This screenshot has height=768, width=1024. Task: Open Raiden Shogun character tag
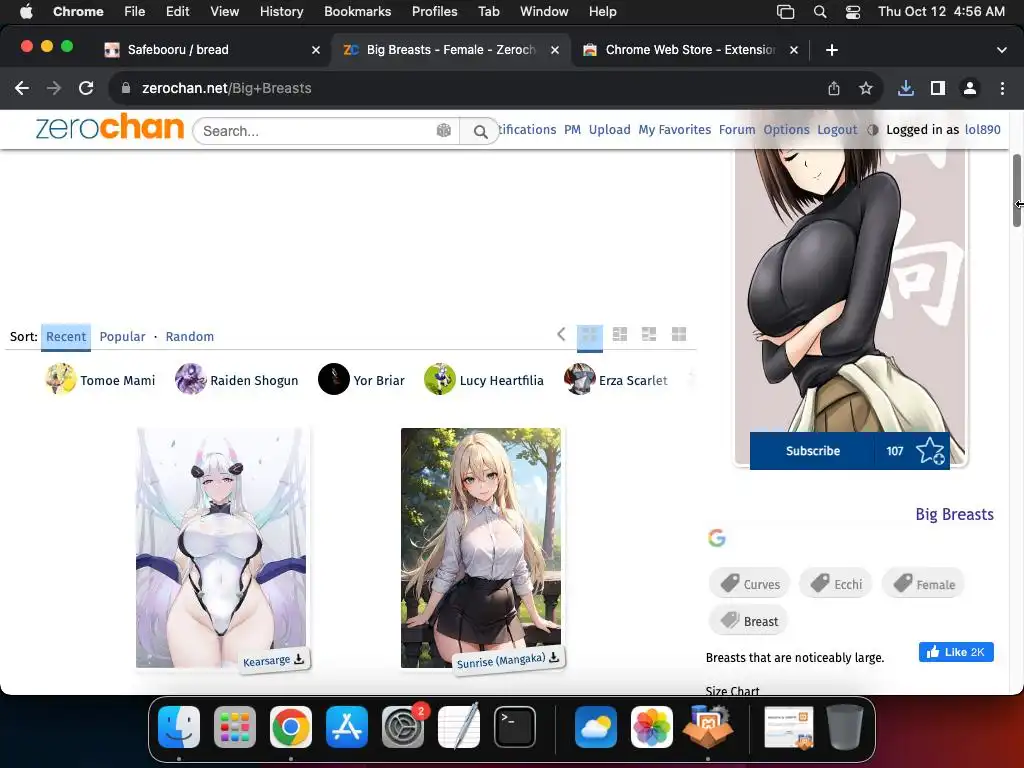(236, 379)
